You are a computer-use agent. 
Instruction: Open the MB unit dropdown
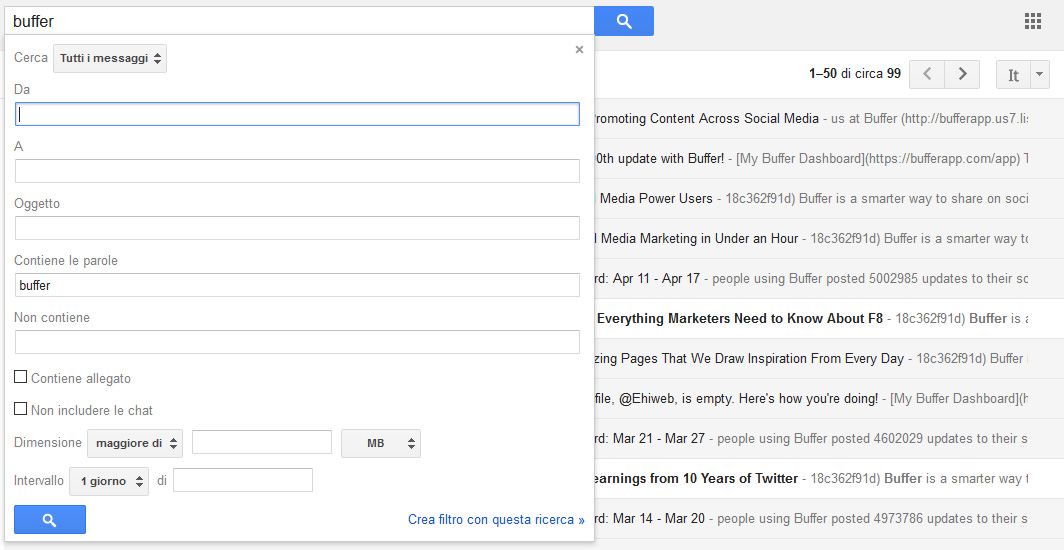(x=381, y=444)
